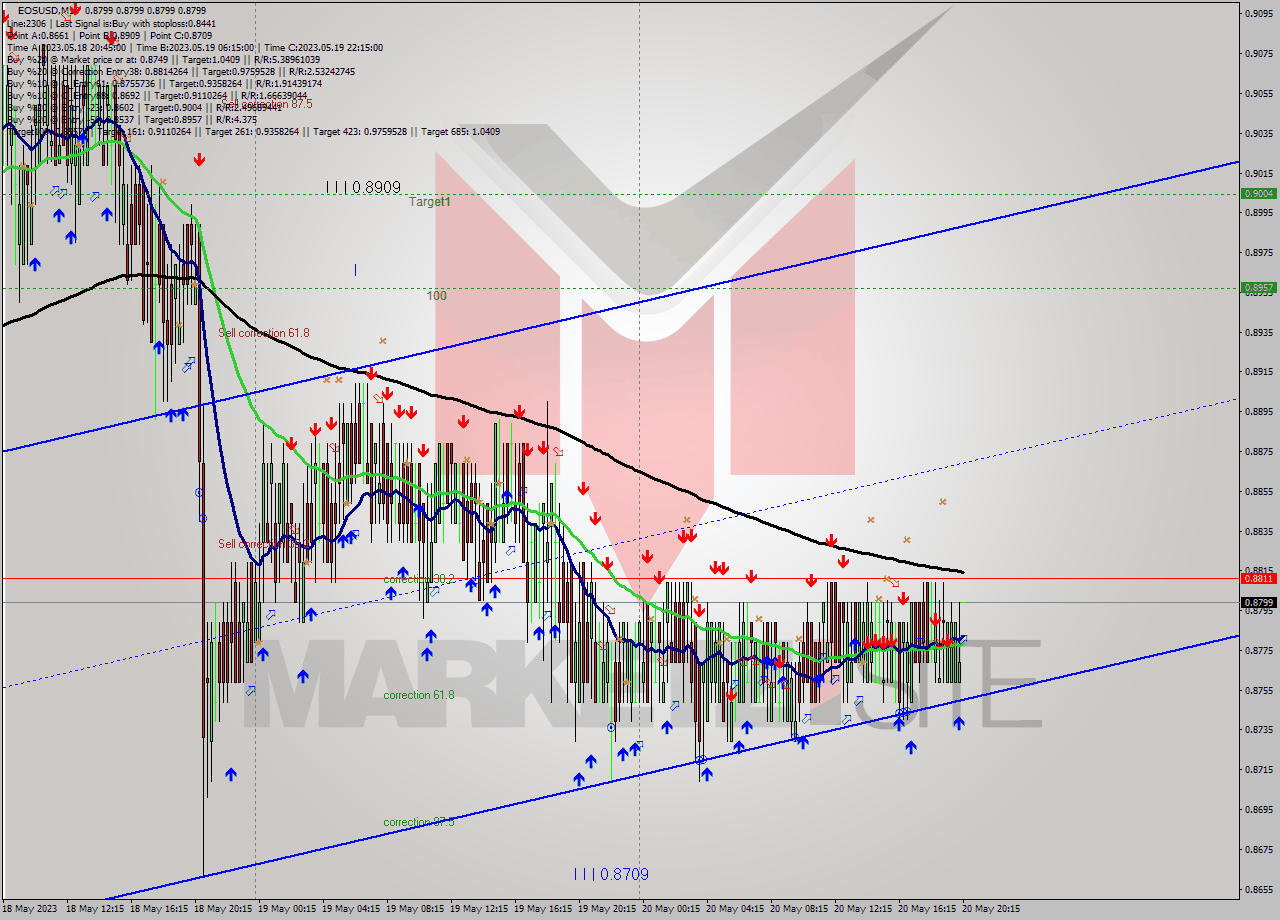Click the '100' level label

pos(436,296)
